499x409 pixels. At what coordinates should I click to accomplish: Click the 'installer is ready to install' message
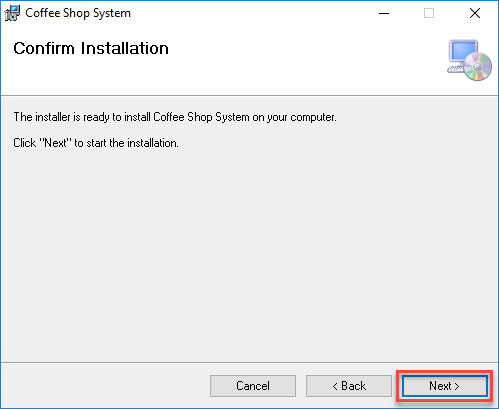click(x=175, y=117)
